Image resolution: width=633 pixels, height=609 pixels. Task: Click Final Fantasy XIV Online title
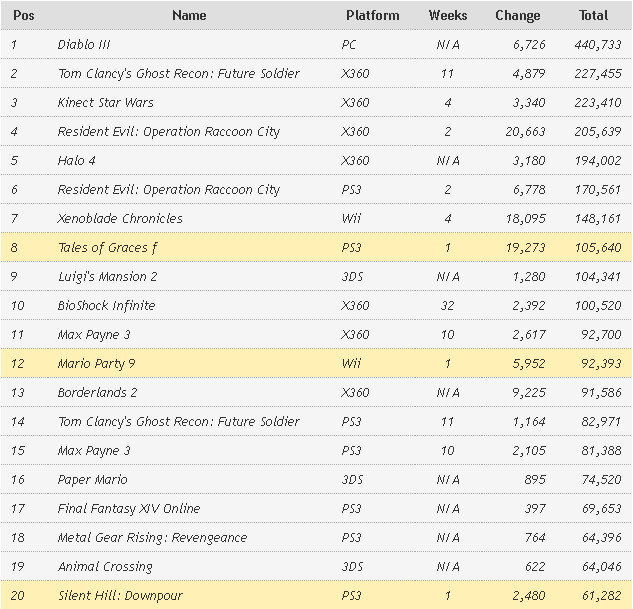click(128, 508)
